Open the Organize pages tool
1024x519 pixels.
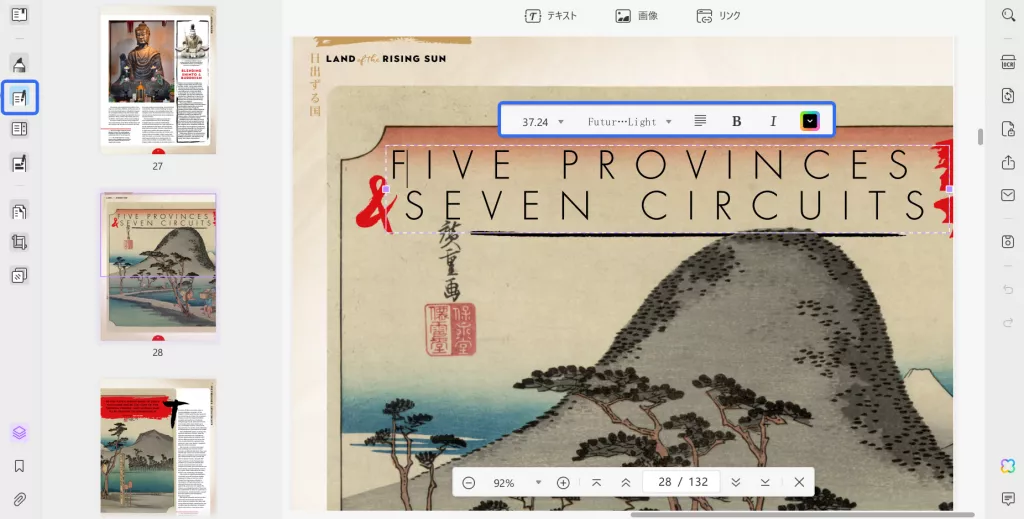tap(19, 129)
